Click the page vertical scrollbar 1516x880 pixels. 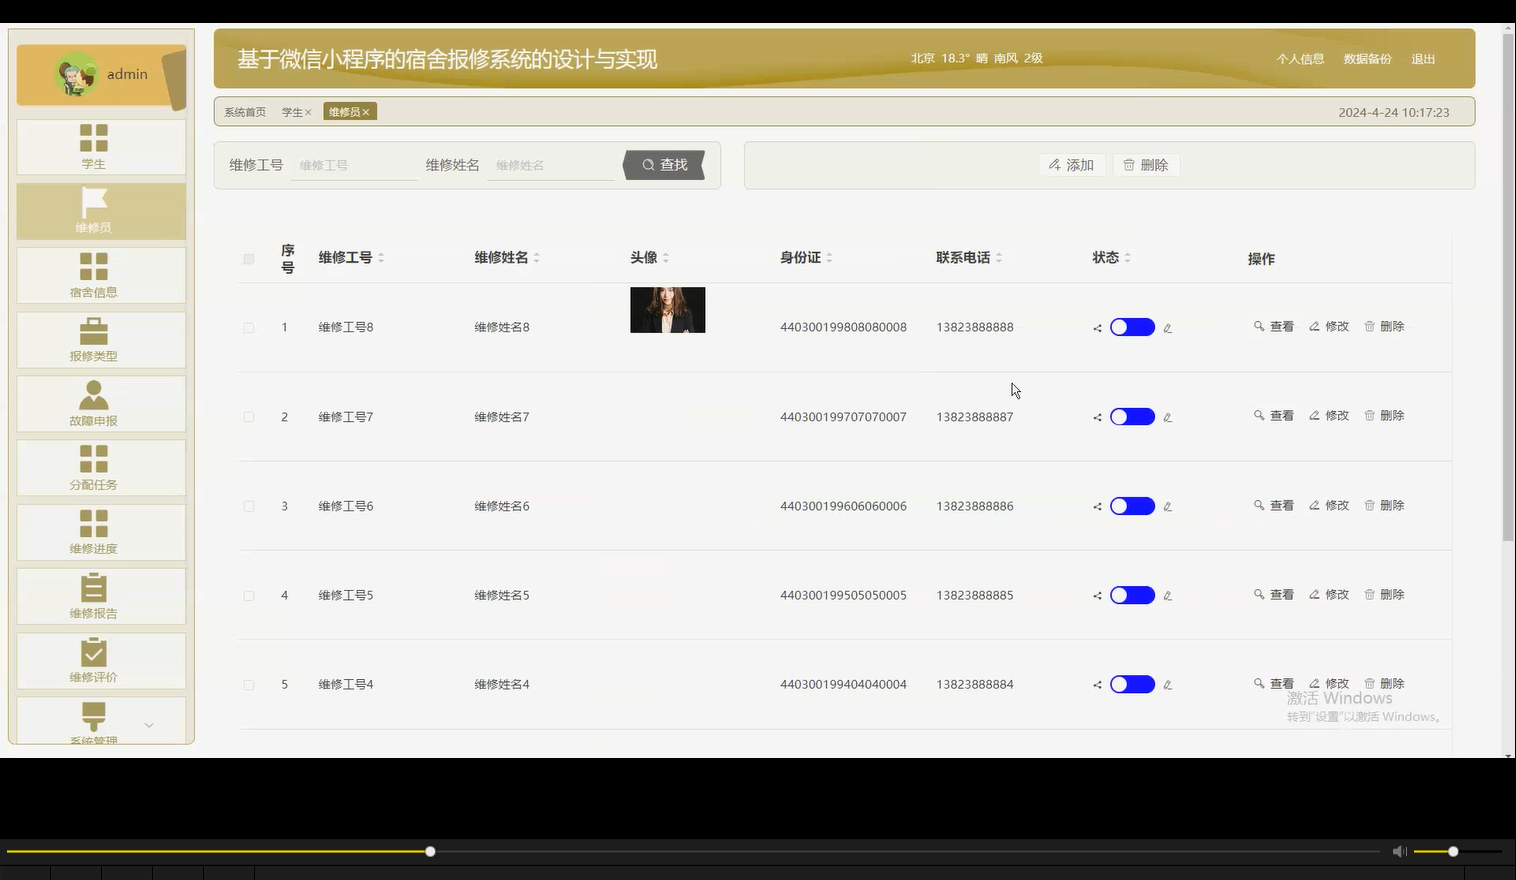tap(1508, 289)
